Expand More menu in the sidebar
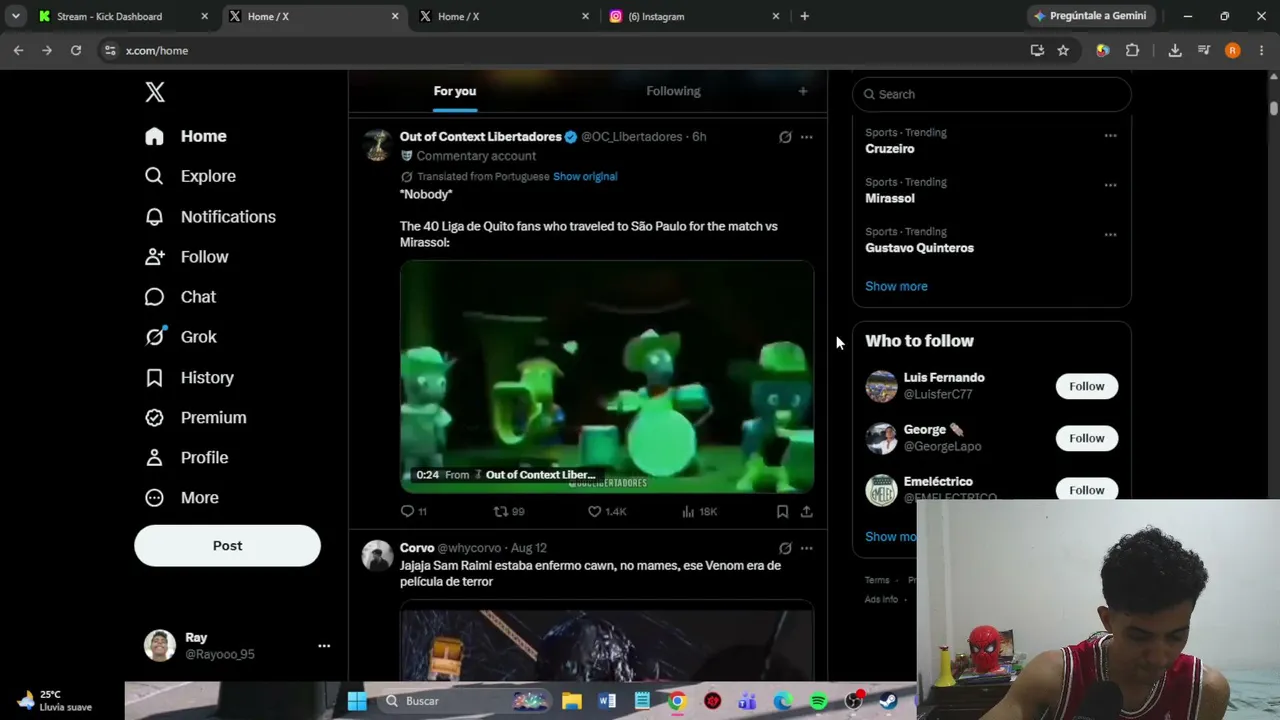 click(x=181, y=497)
